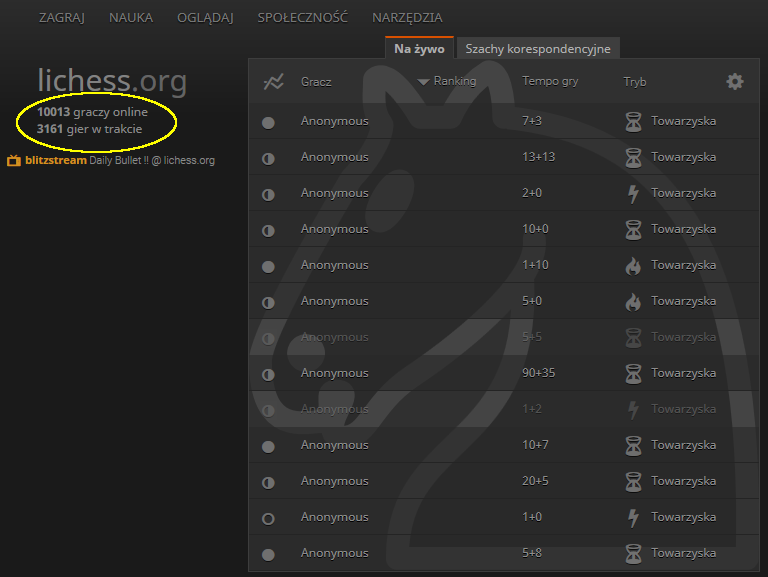Click the hourglass icon in the 13+13 row
Viewport: 768px width, 577px height.
tap(633, 158)
